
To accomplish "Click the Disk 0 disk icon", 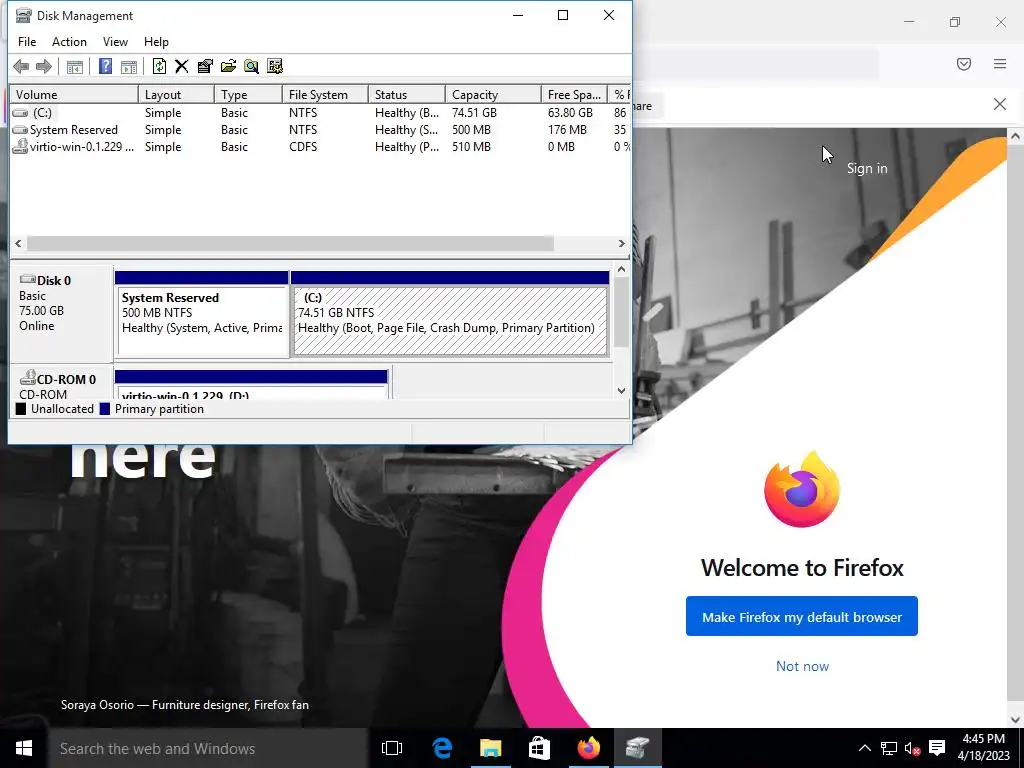I will 27,280.
